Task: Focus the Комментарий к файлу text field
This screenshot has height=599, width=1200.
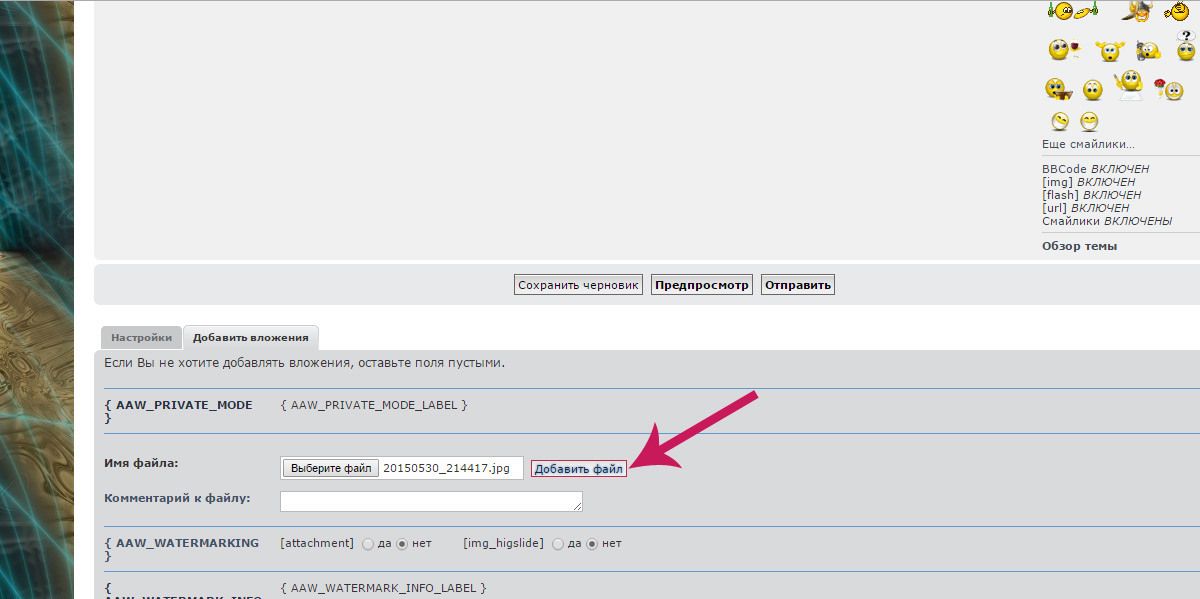Action: pos(431,501)
